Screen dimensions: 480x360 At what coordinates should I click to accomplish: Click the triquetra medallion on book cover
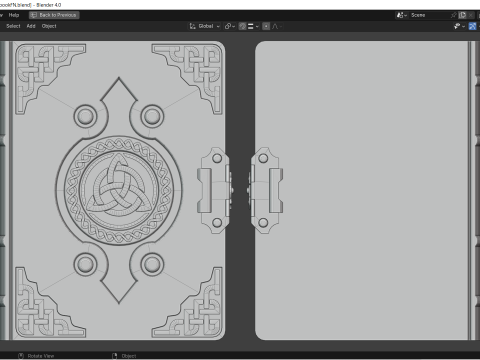(119, 190)
